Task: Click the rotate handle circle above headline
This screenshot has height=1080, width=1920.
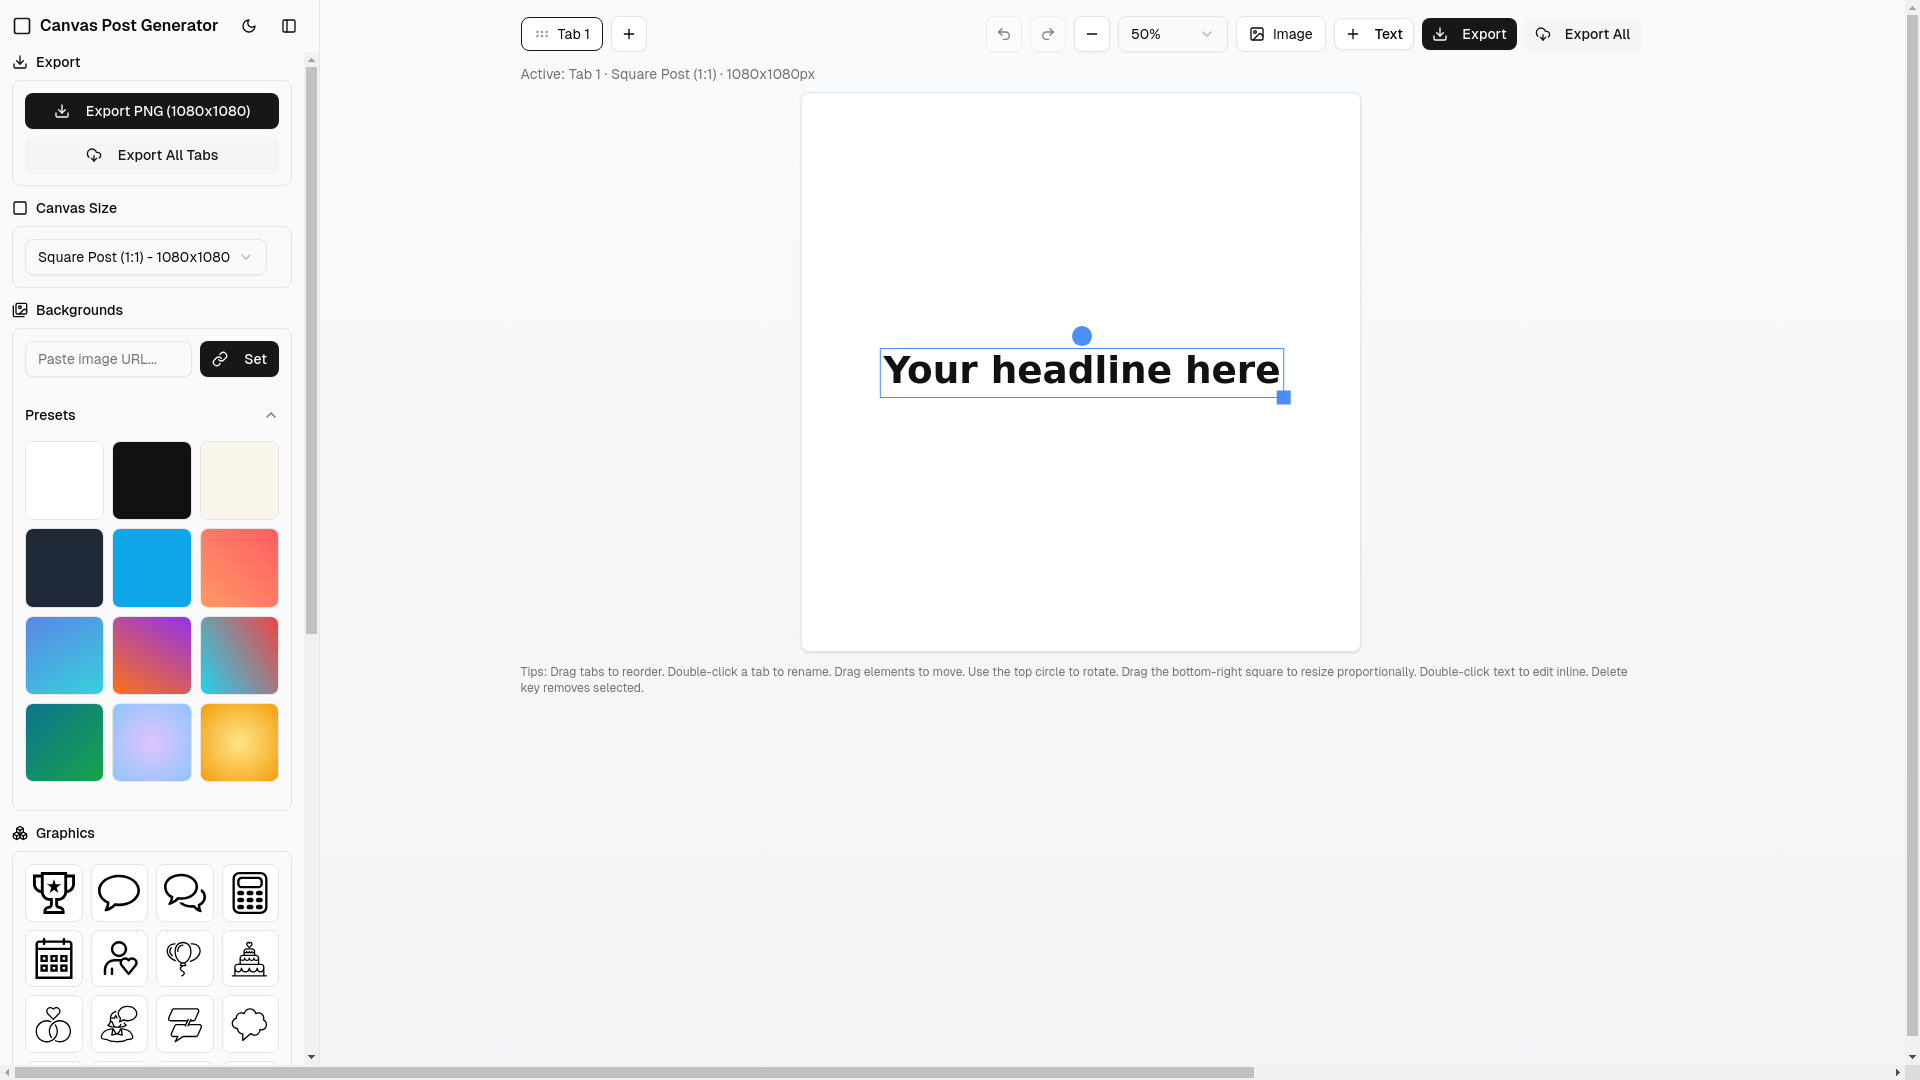Action: tap(1082, 336)
